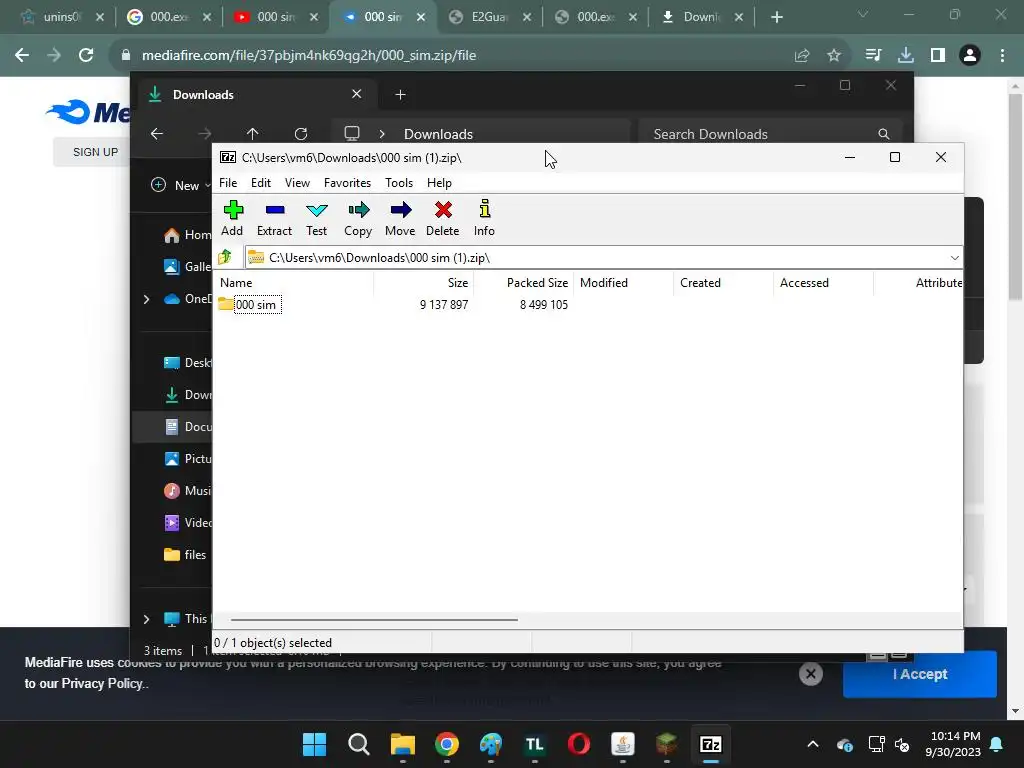This screenshot has height=768, width=1024.
Task: Open Desktop in File Explorer sidebar
Action: (187, 363)
